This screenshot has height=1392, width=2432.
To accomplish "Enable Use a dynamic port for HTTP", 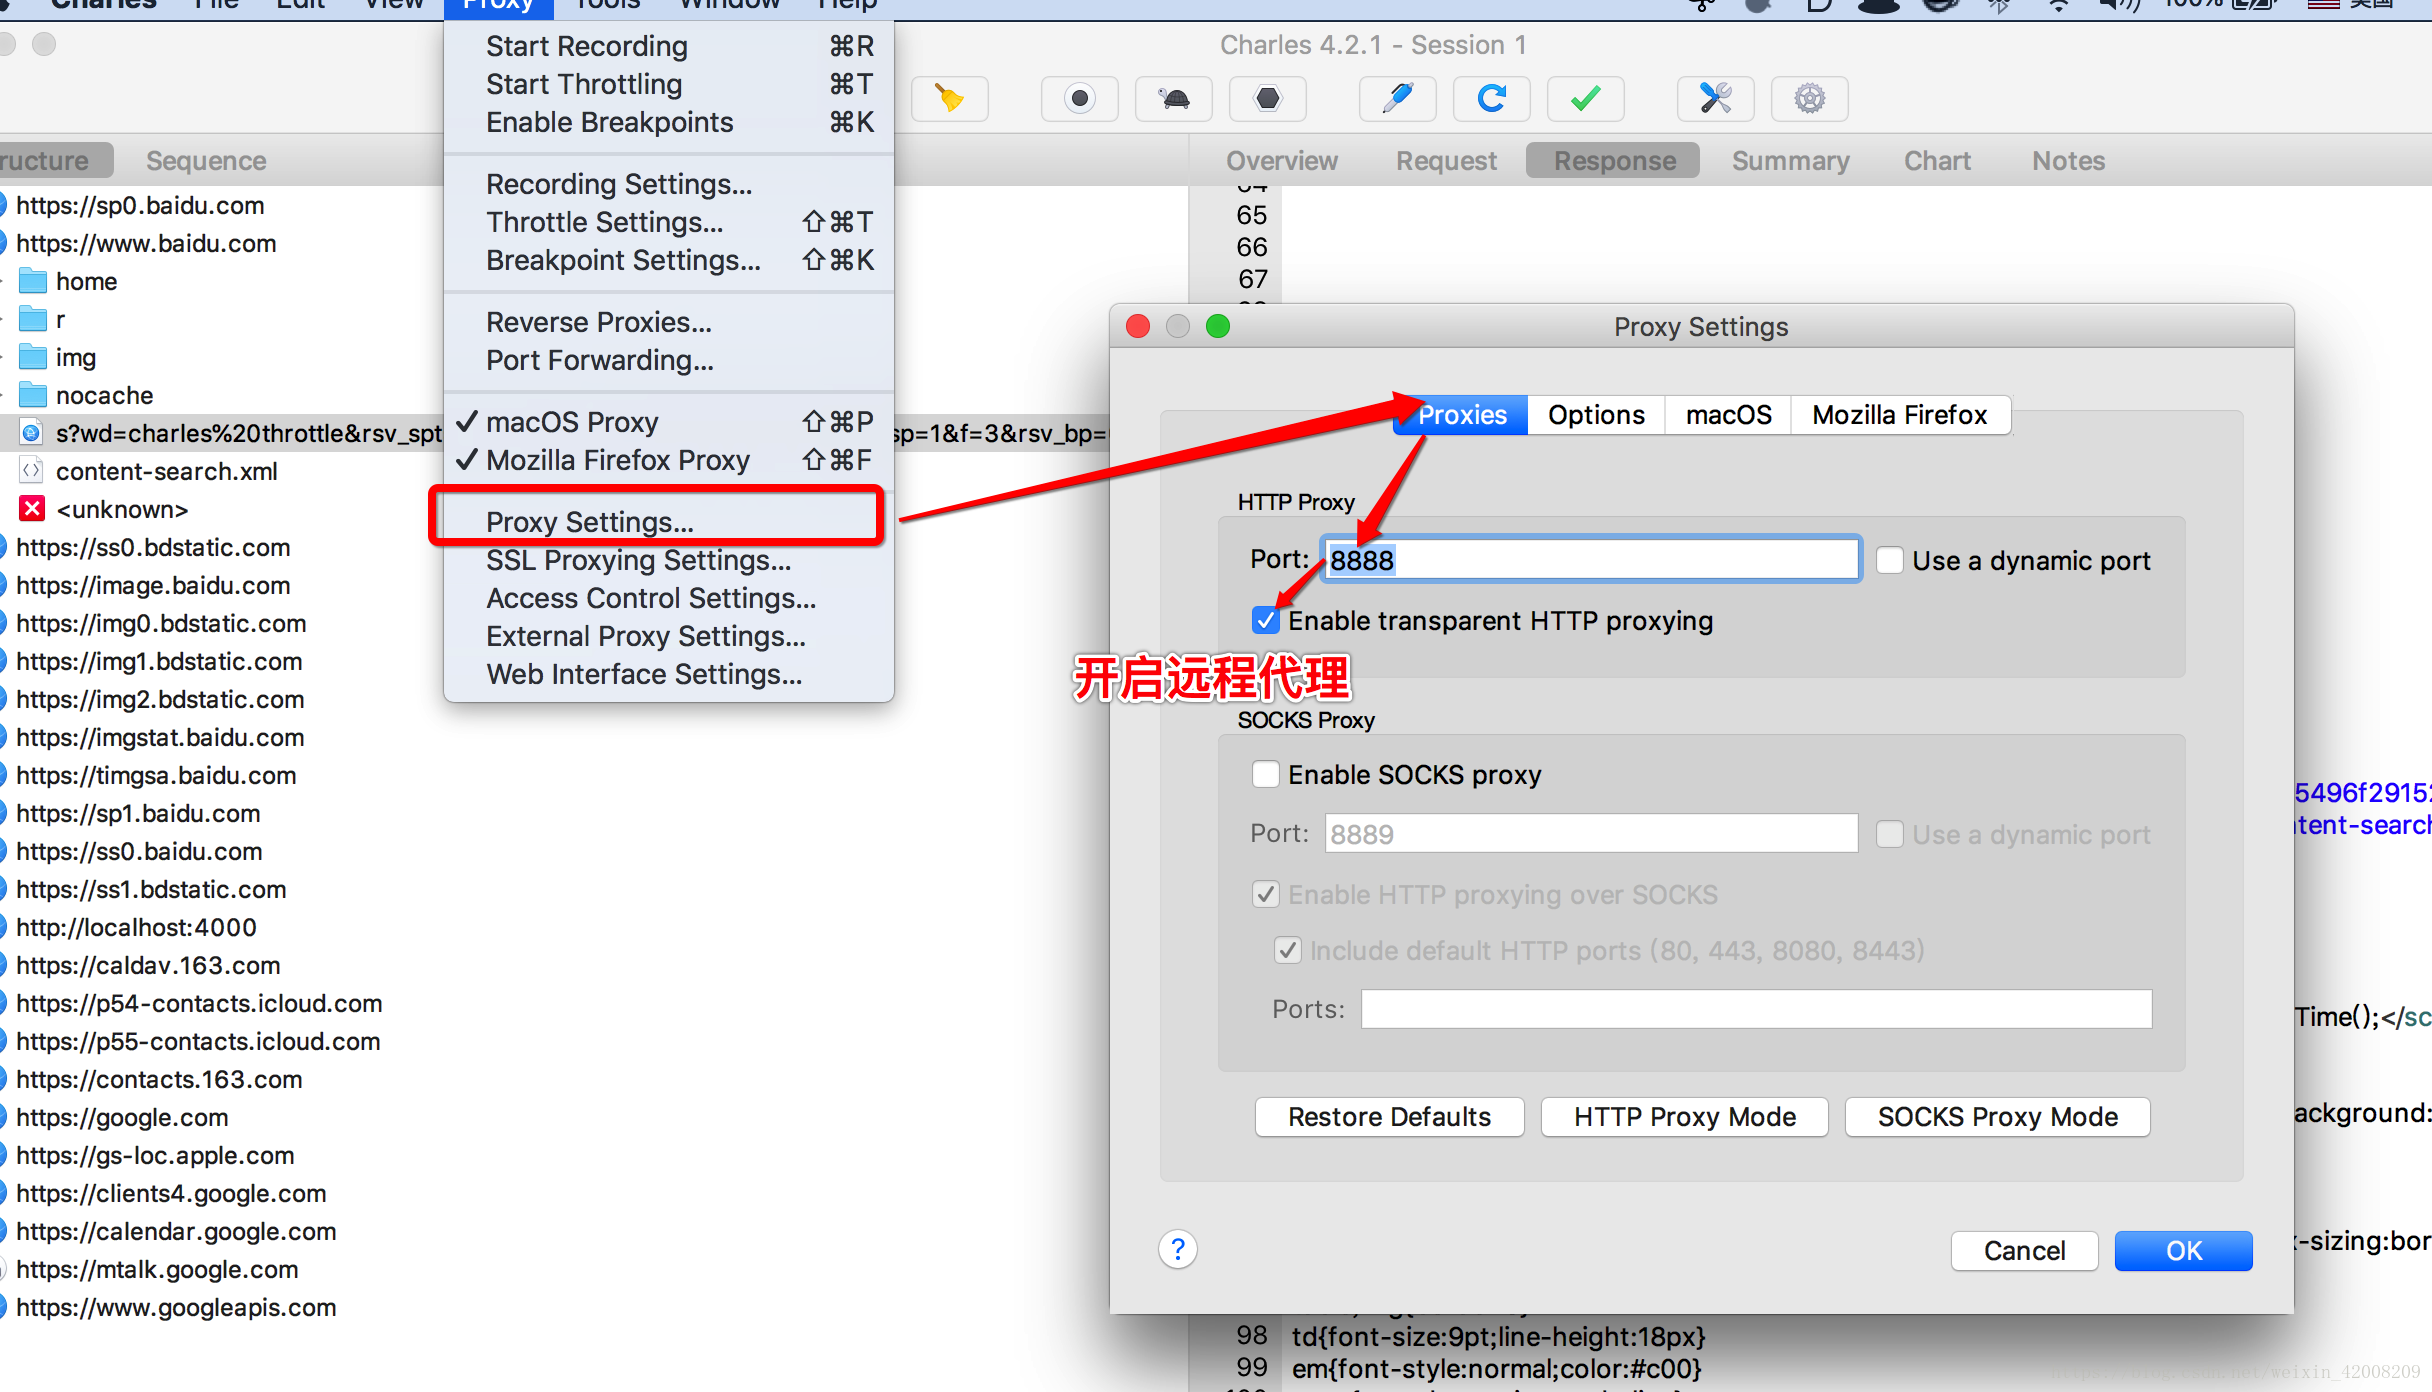I will tap(1889, 560).
